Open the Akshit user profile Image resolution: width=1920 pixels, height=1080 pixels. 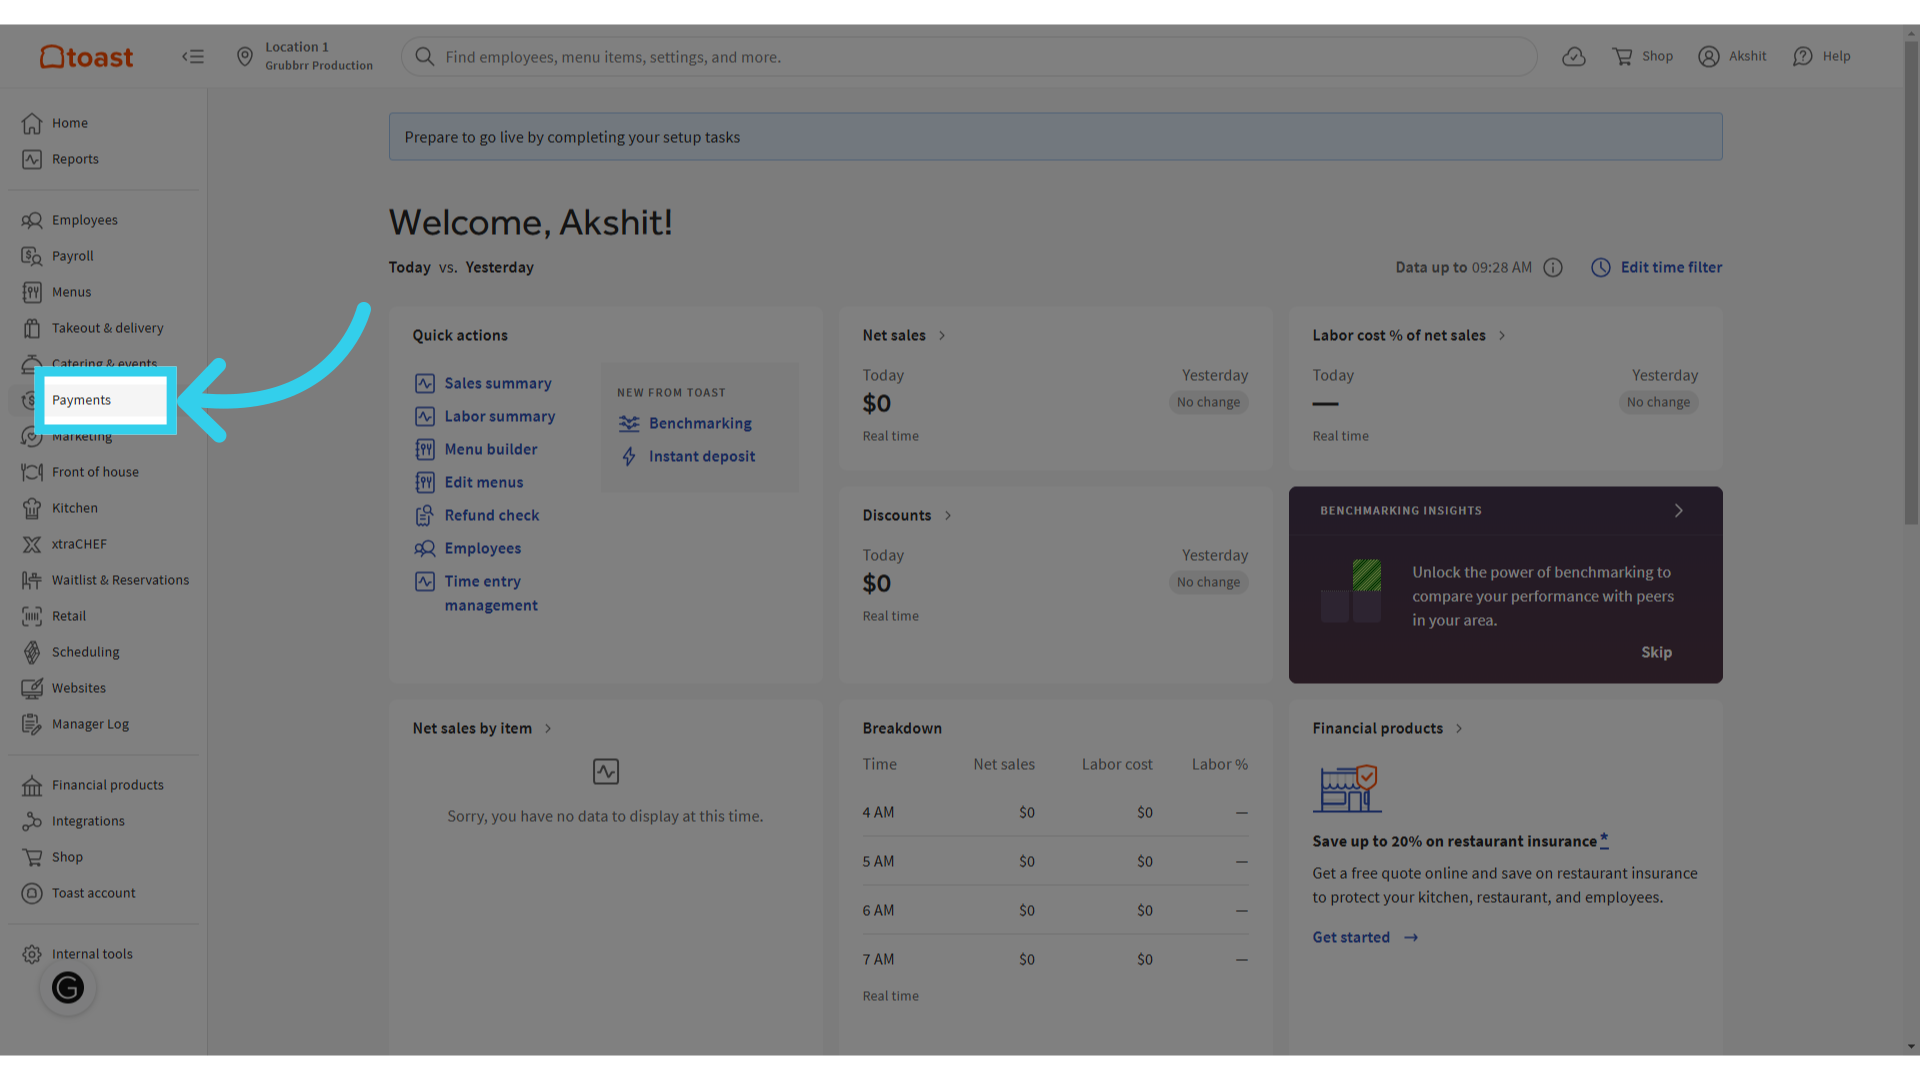1732,57
